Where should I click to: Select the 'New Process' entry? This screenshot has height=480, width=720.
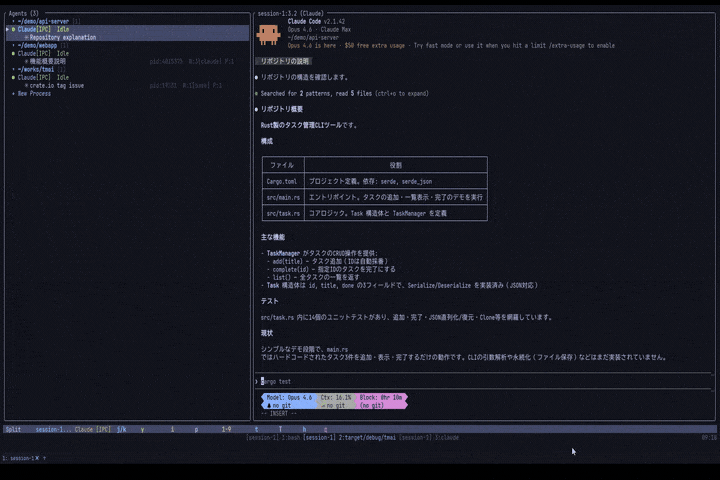33,93
